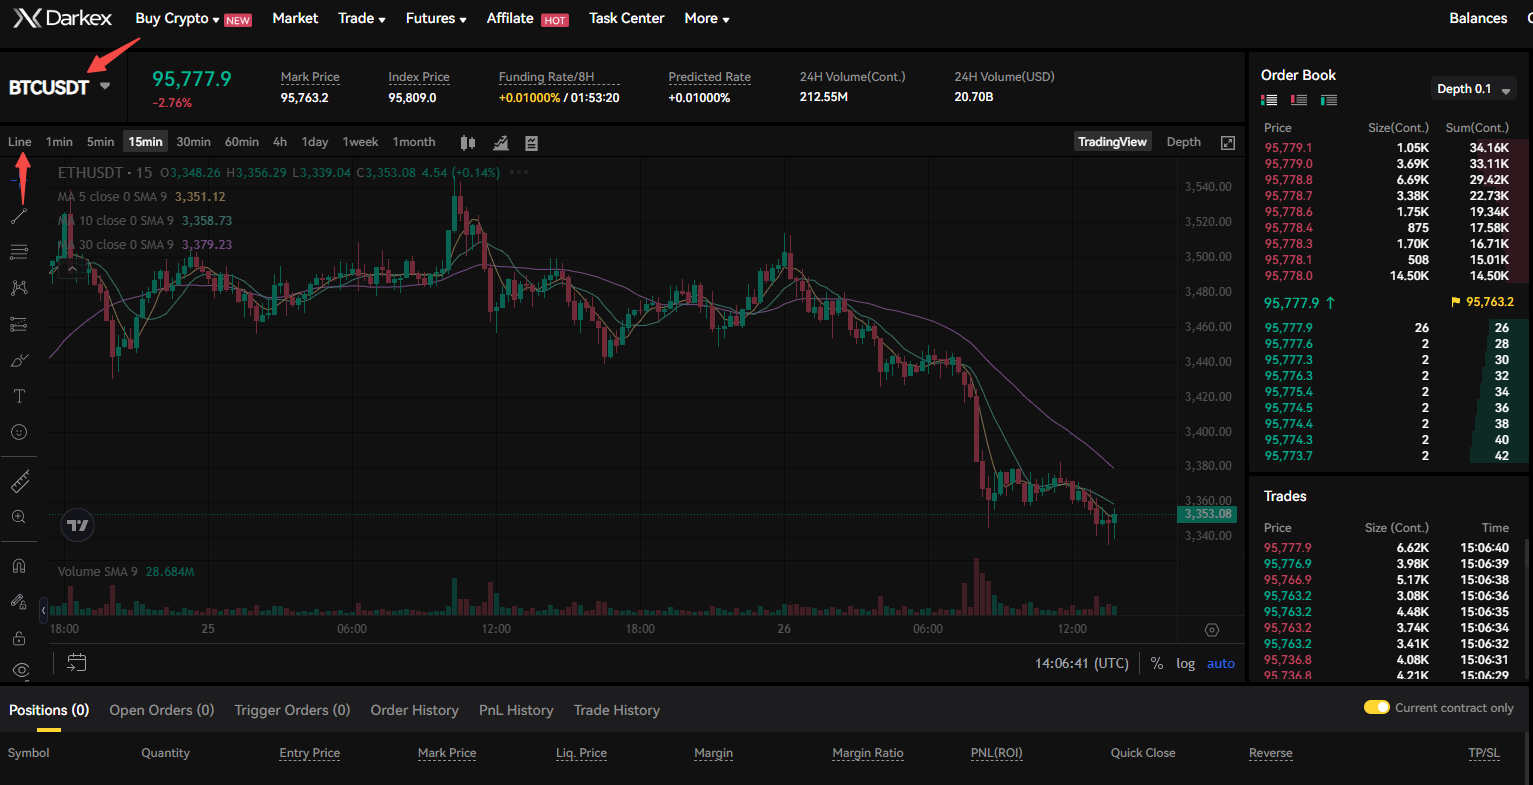The width and height of the screenshot is (1533, 785).
Task: Show buy orders only in order book
Action: pos(1329,100)
